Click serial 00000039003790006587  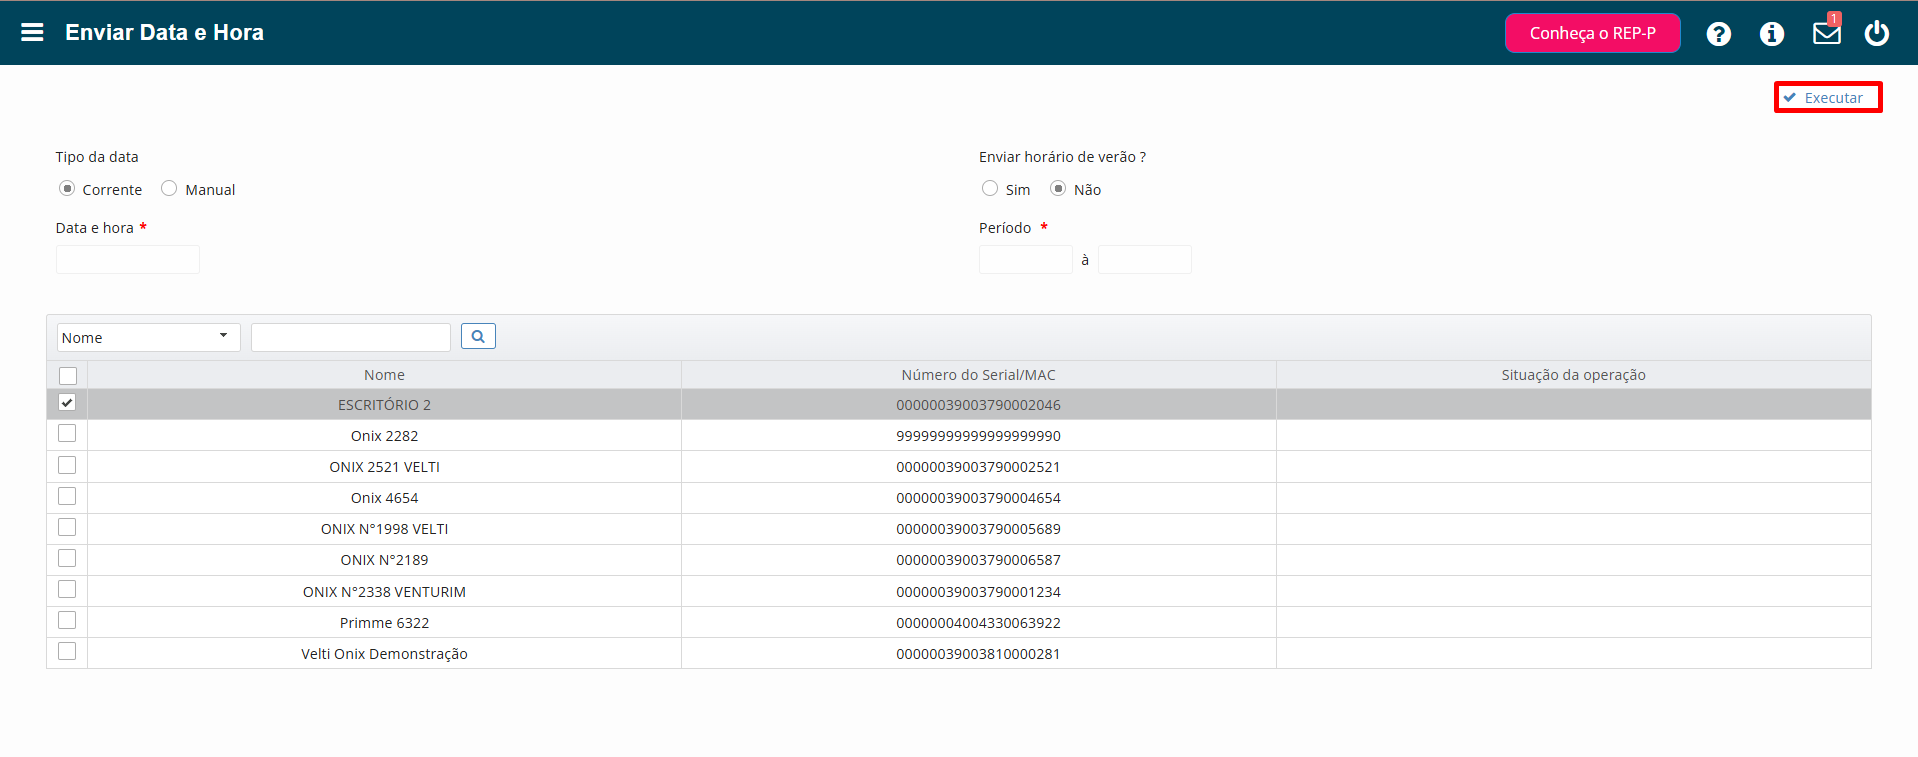[978, 560]
